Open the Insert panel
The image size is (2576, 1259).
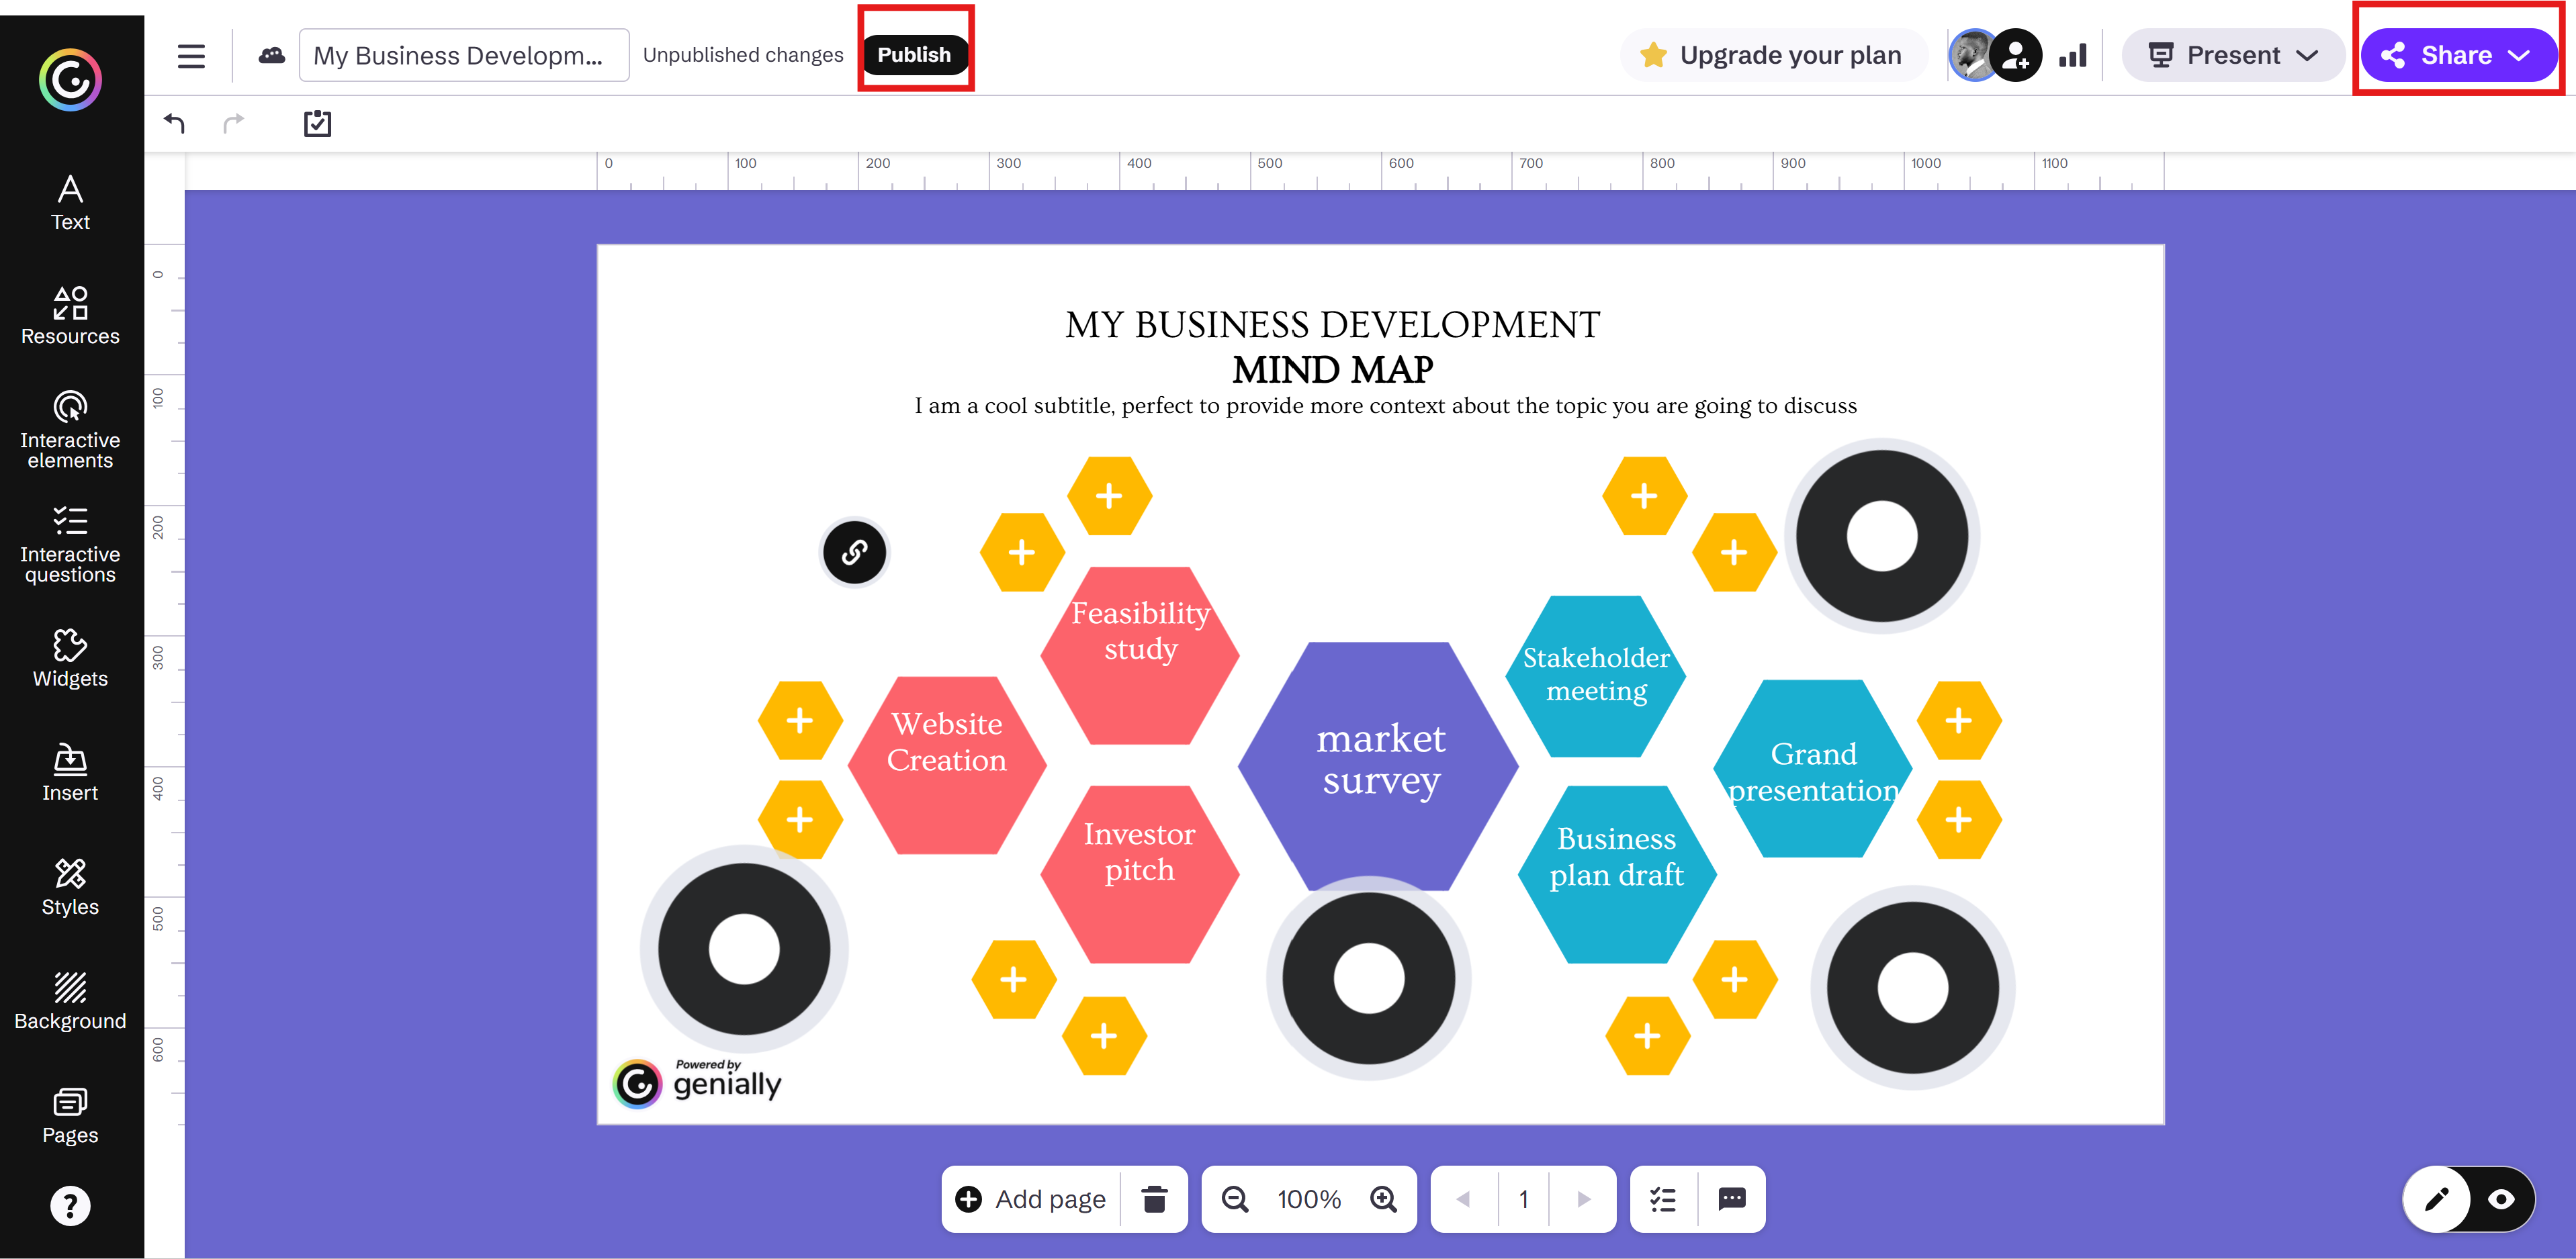pos(69,772)
